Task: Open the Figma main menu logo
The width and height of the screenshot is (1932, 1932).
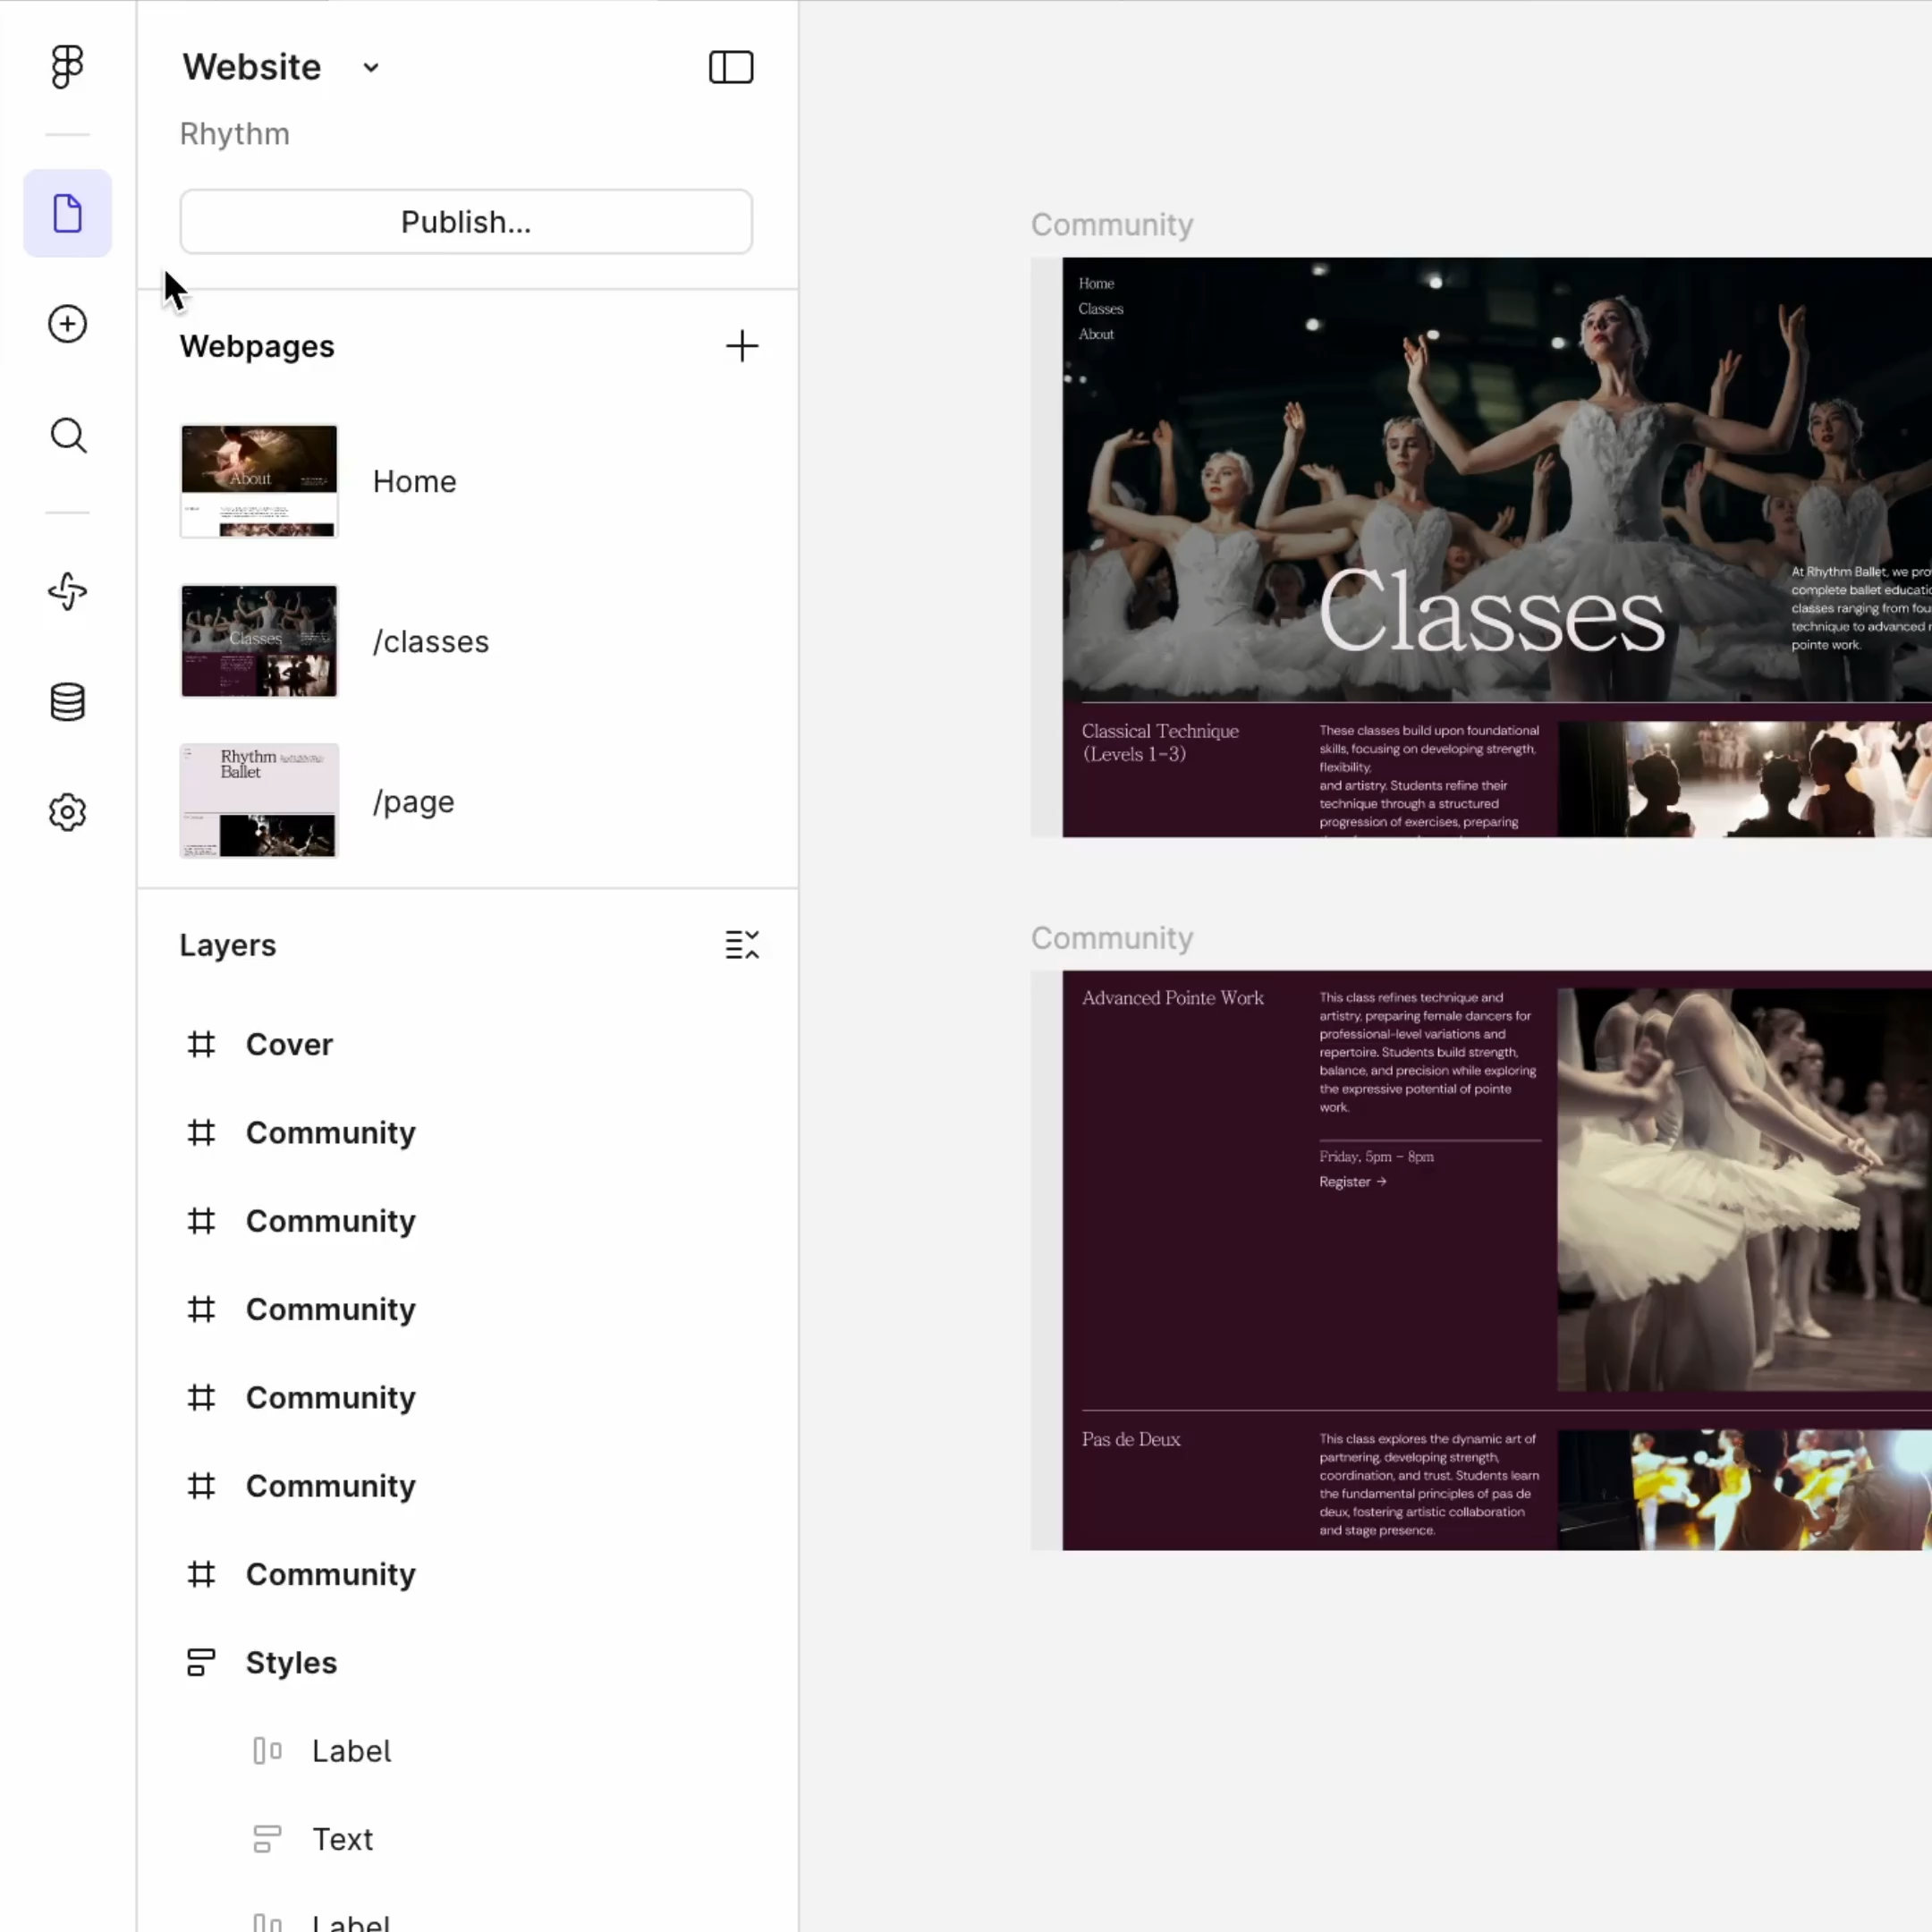Action: (67, 67)
